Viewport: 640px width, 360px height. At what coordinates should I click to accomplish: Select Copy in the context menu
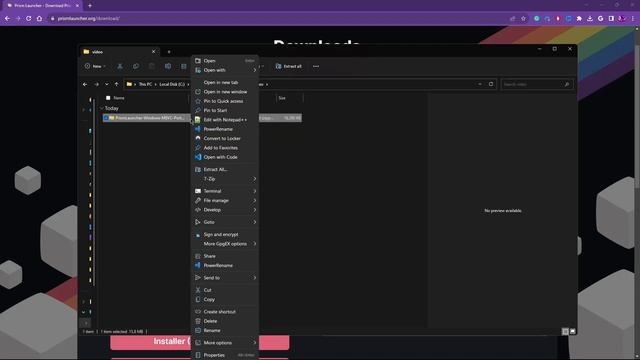(x=225, y=299)
